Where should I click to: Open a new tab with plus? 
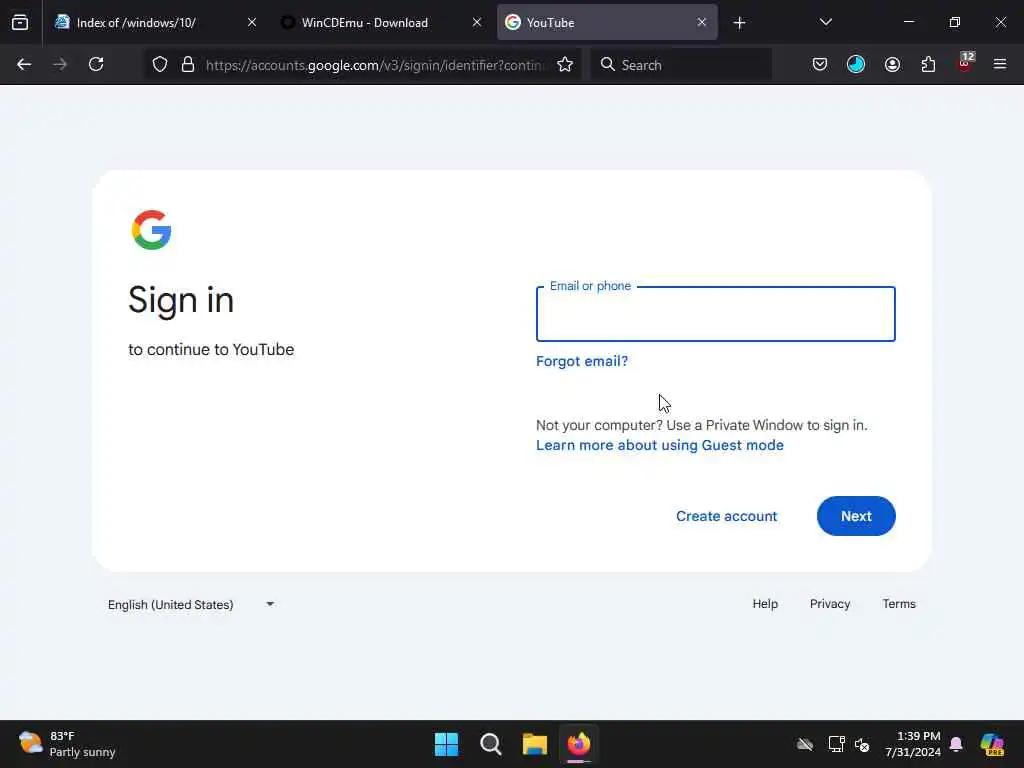click(x=739, y=23)
